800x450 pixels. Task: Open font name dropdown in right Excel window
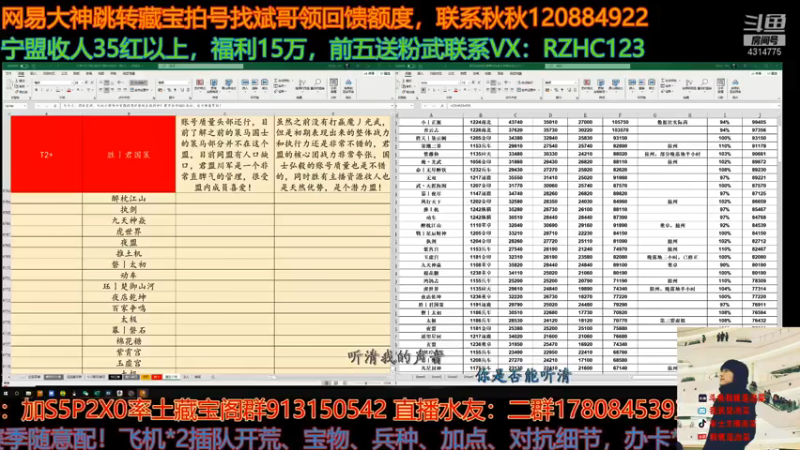click(x=459, y=83)
